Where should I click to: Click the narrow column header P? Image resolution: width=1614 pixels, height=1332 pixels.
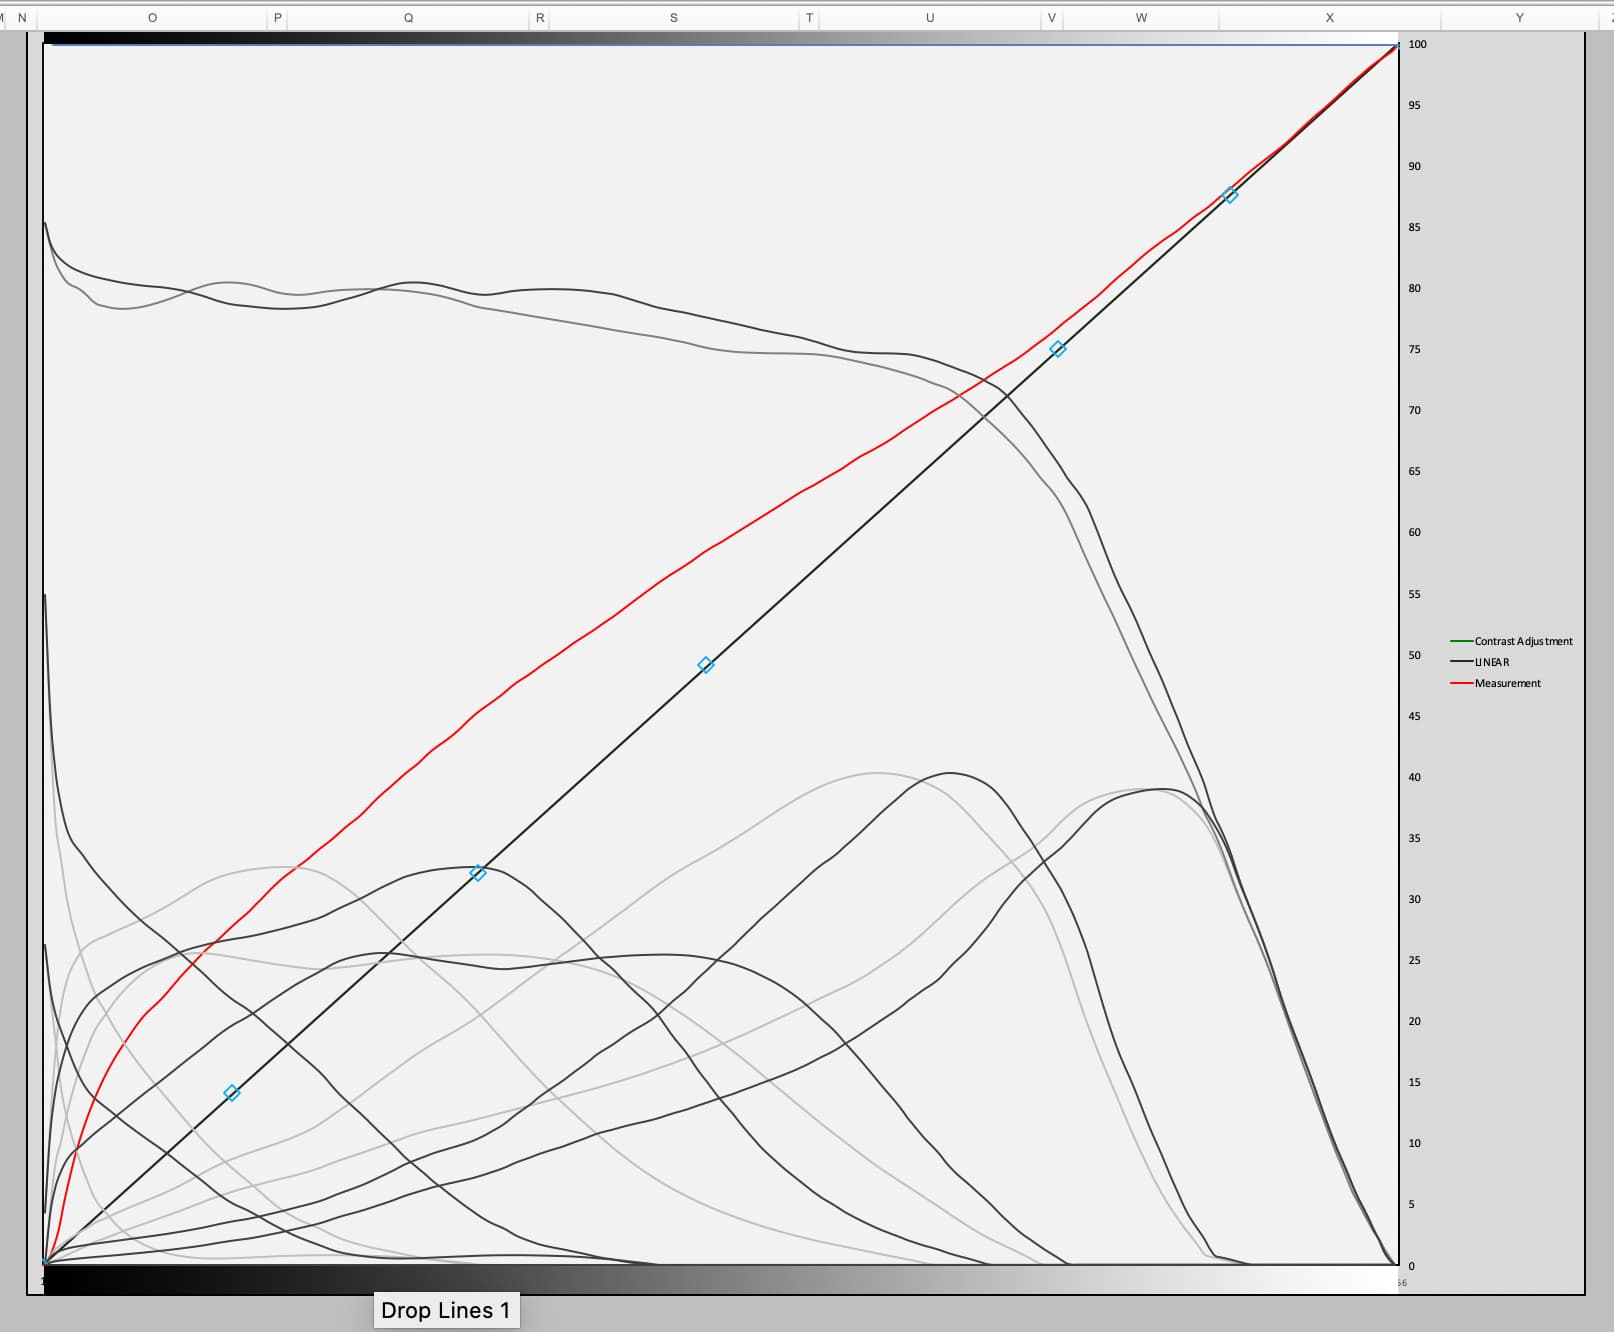(x=277, y=18)
